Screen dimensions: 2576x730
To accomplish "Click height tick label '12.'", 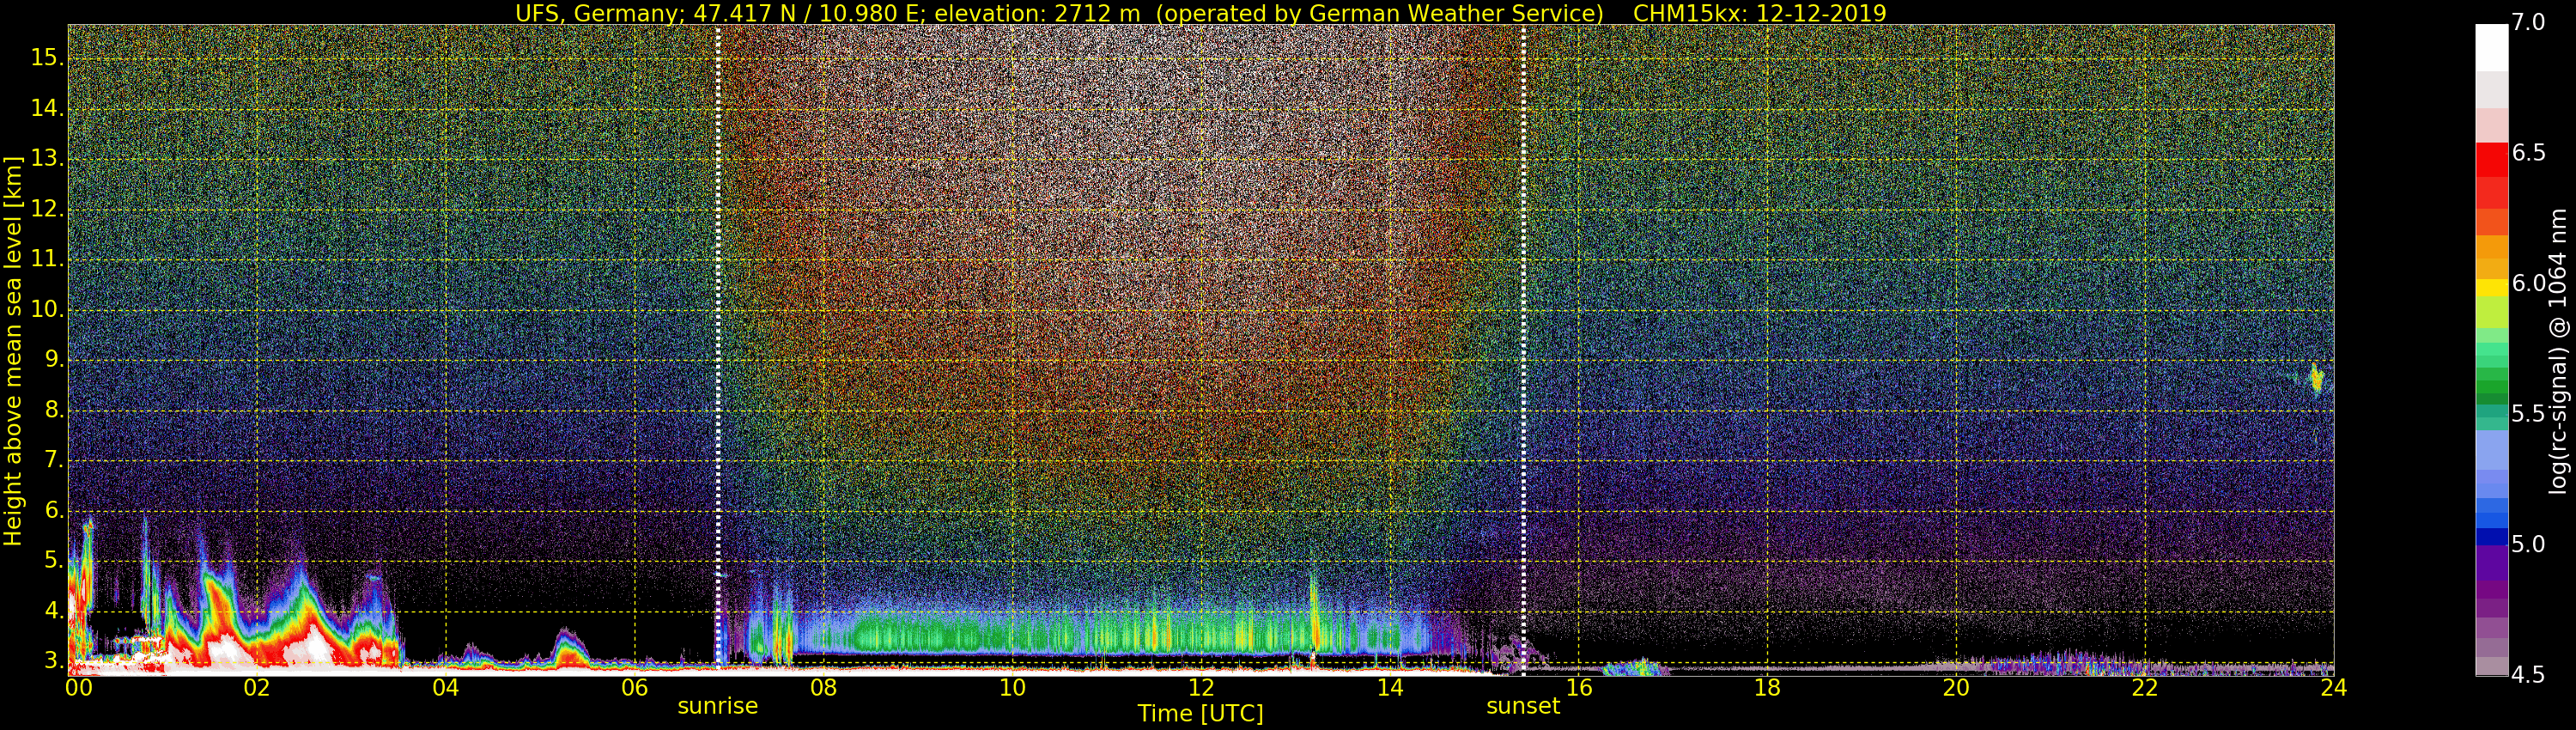I will (47, 209).
